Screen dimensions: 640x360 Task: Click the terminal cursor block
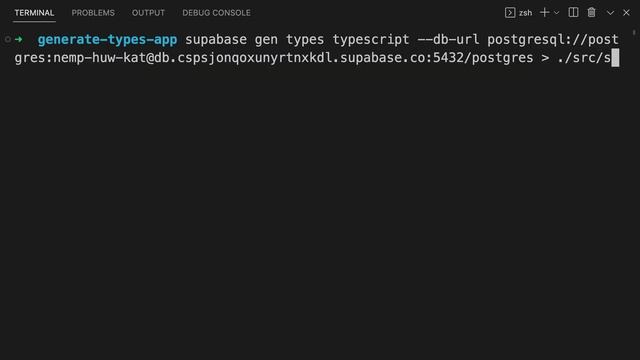tap(615, 58)
